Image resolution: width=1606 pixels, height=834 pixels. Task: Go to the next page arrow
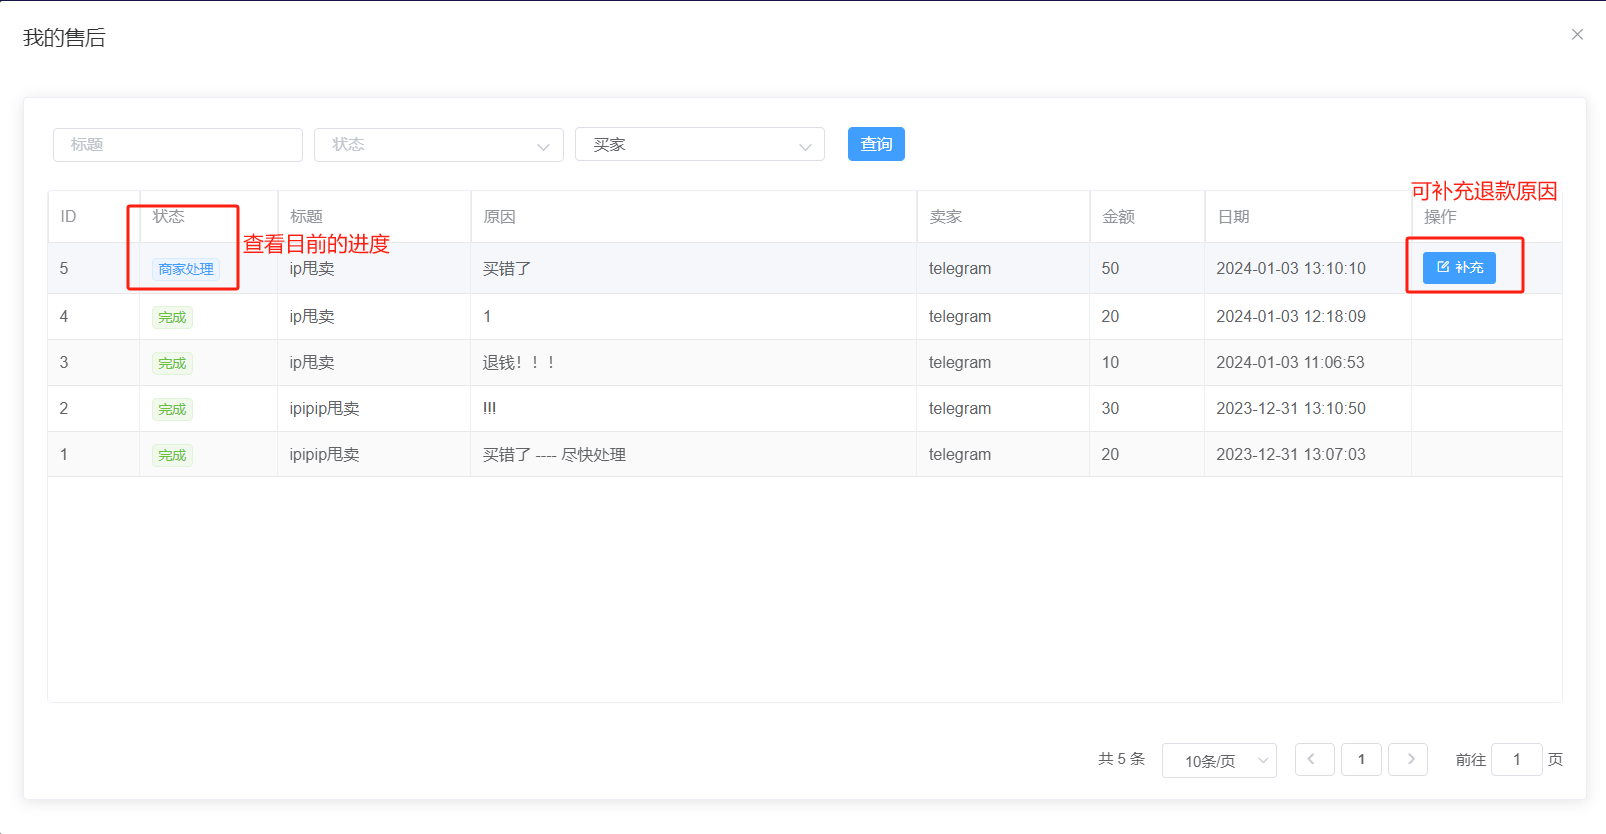click(x=1408, y=760)
